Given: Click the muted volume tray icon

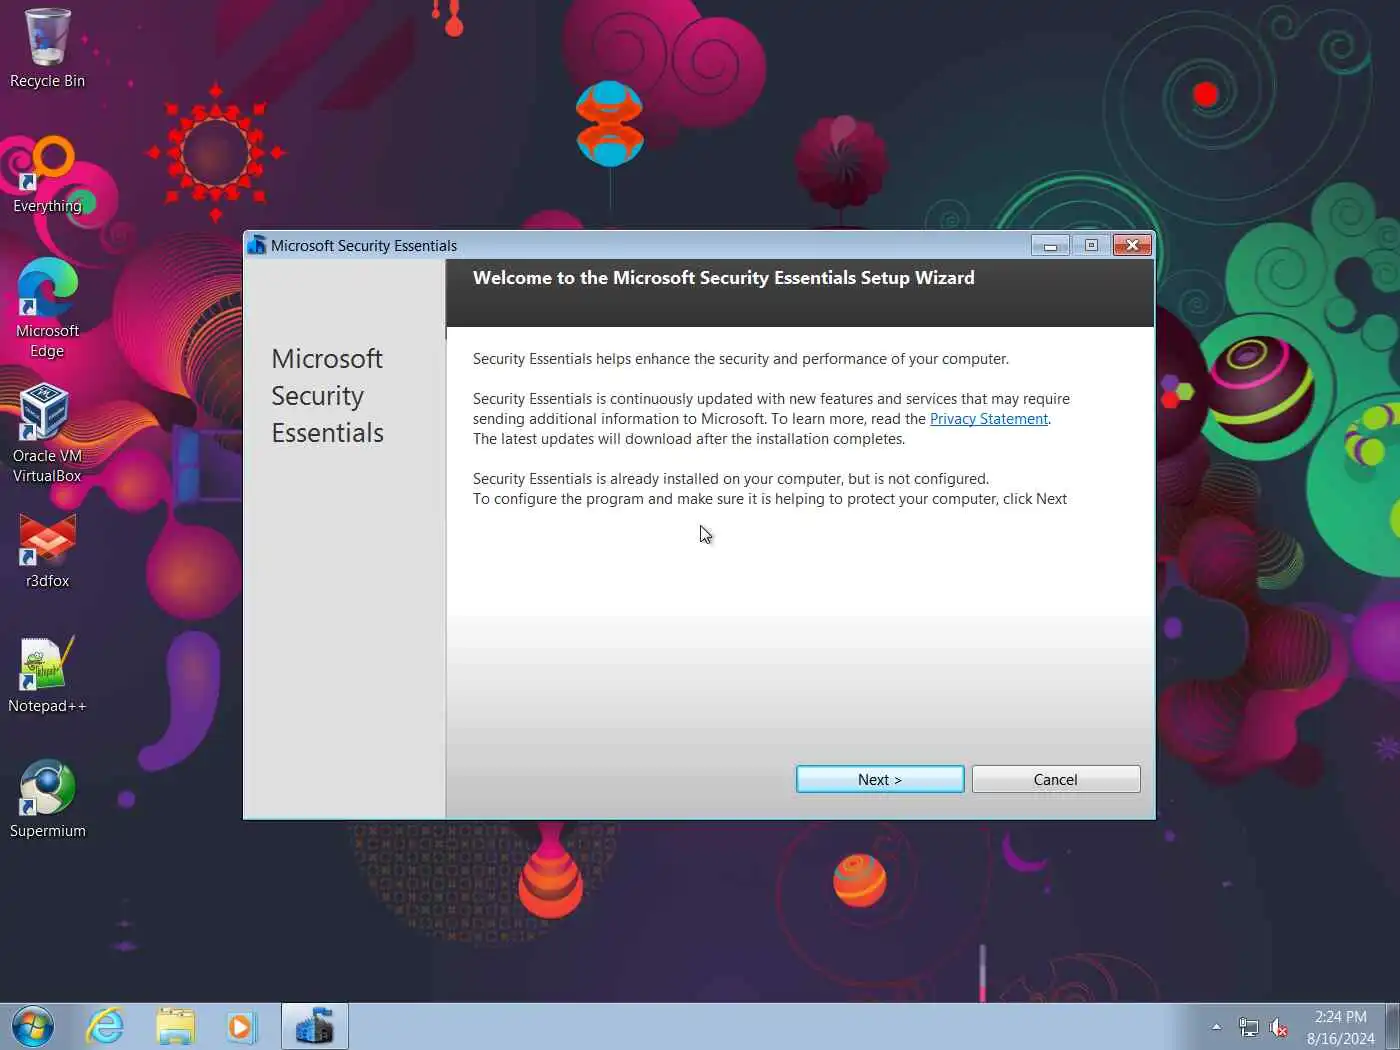Looking at the screenshot, I should click(x=1278, y=1027).
